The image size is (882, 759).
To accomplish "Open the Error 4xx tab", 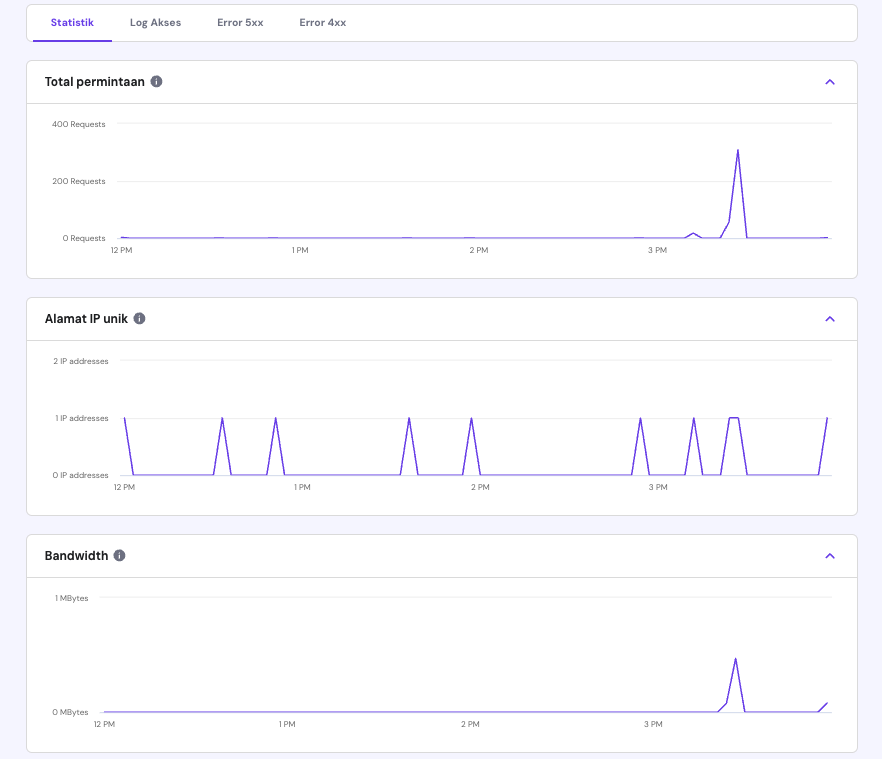I will pos(322,22).
